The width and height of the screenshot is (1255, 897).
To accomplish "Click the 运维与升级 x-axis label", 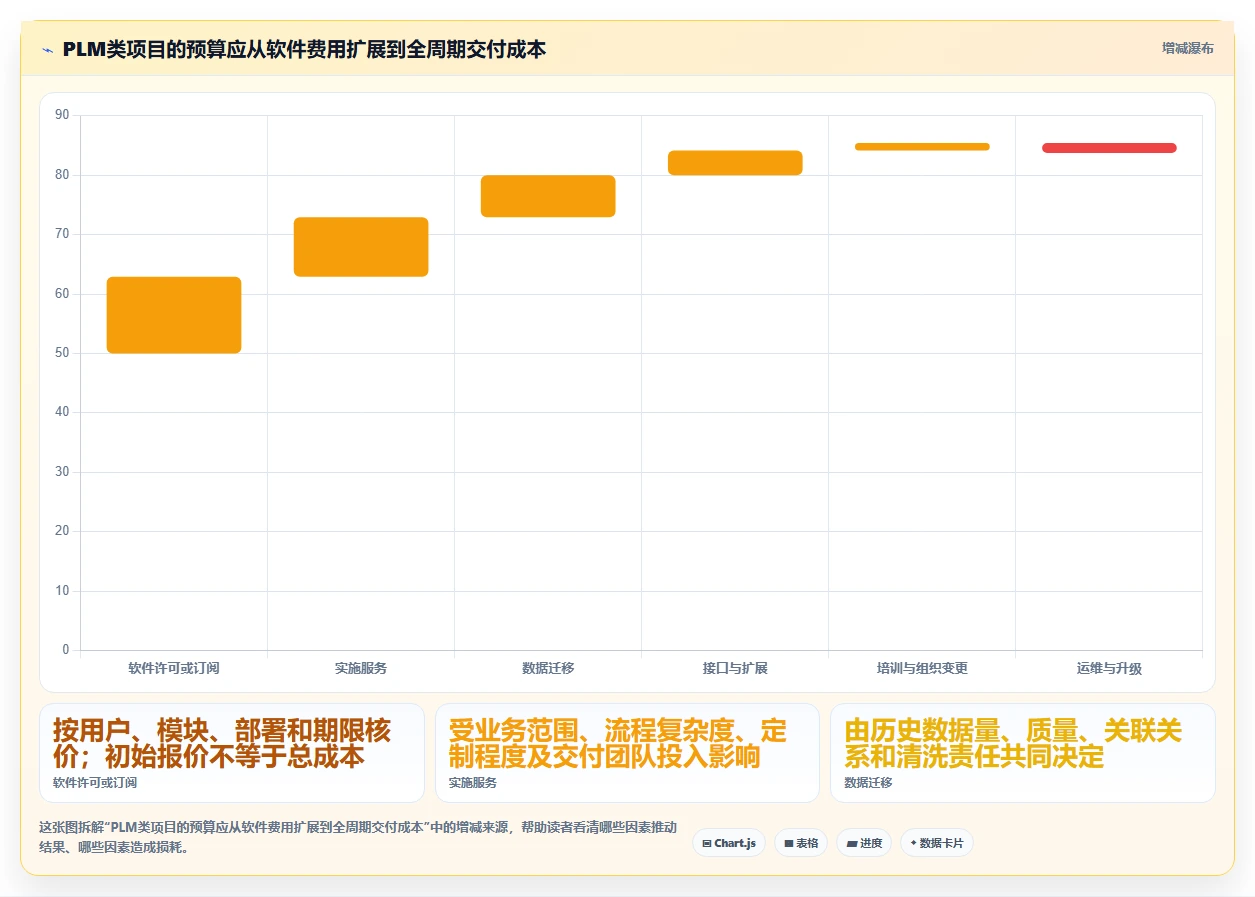I will pos(1109,668).
